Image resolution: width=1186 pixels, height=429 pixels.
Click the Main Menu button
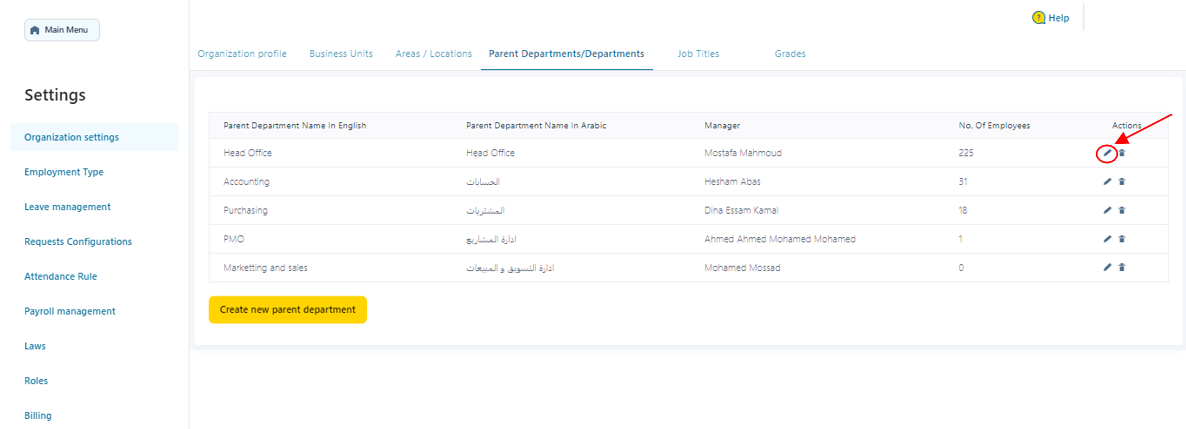pyautogui.click(x=62, y=30)
